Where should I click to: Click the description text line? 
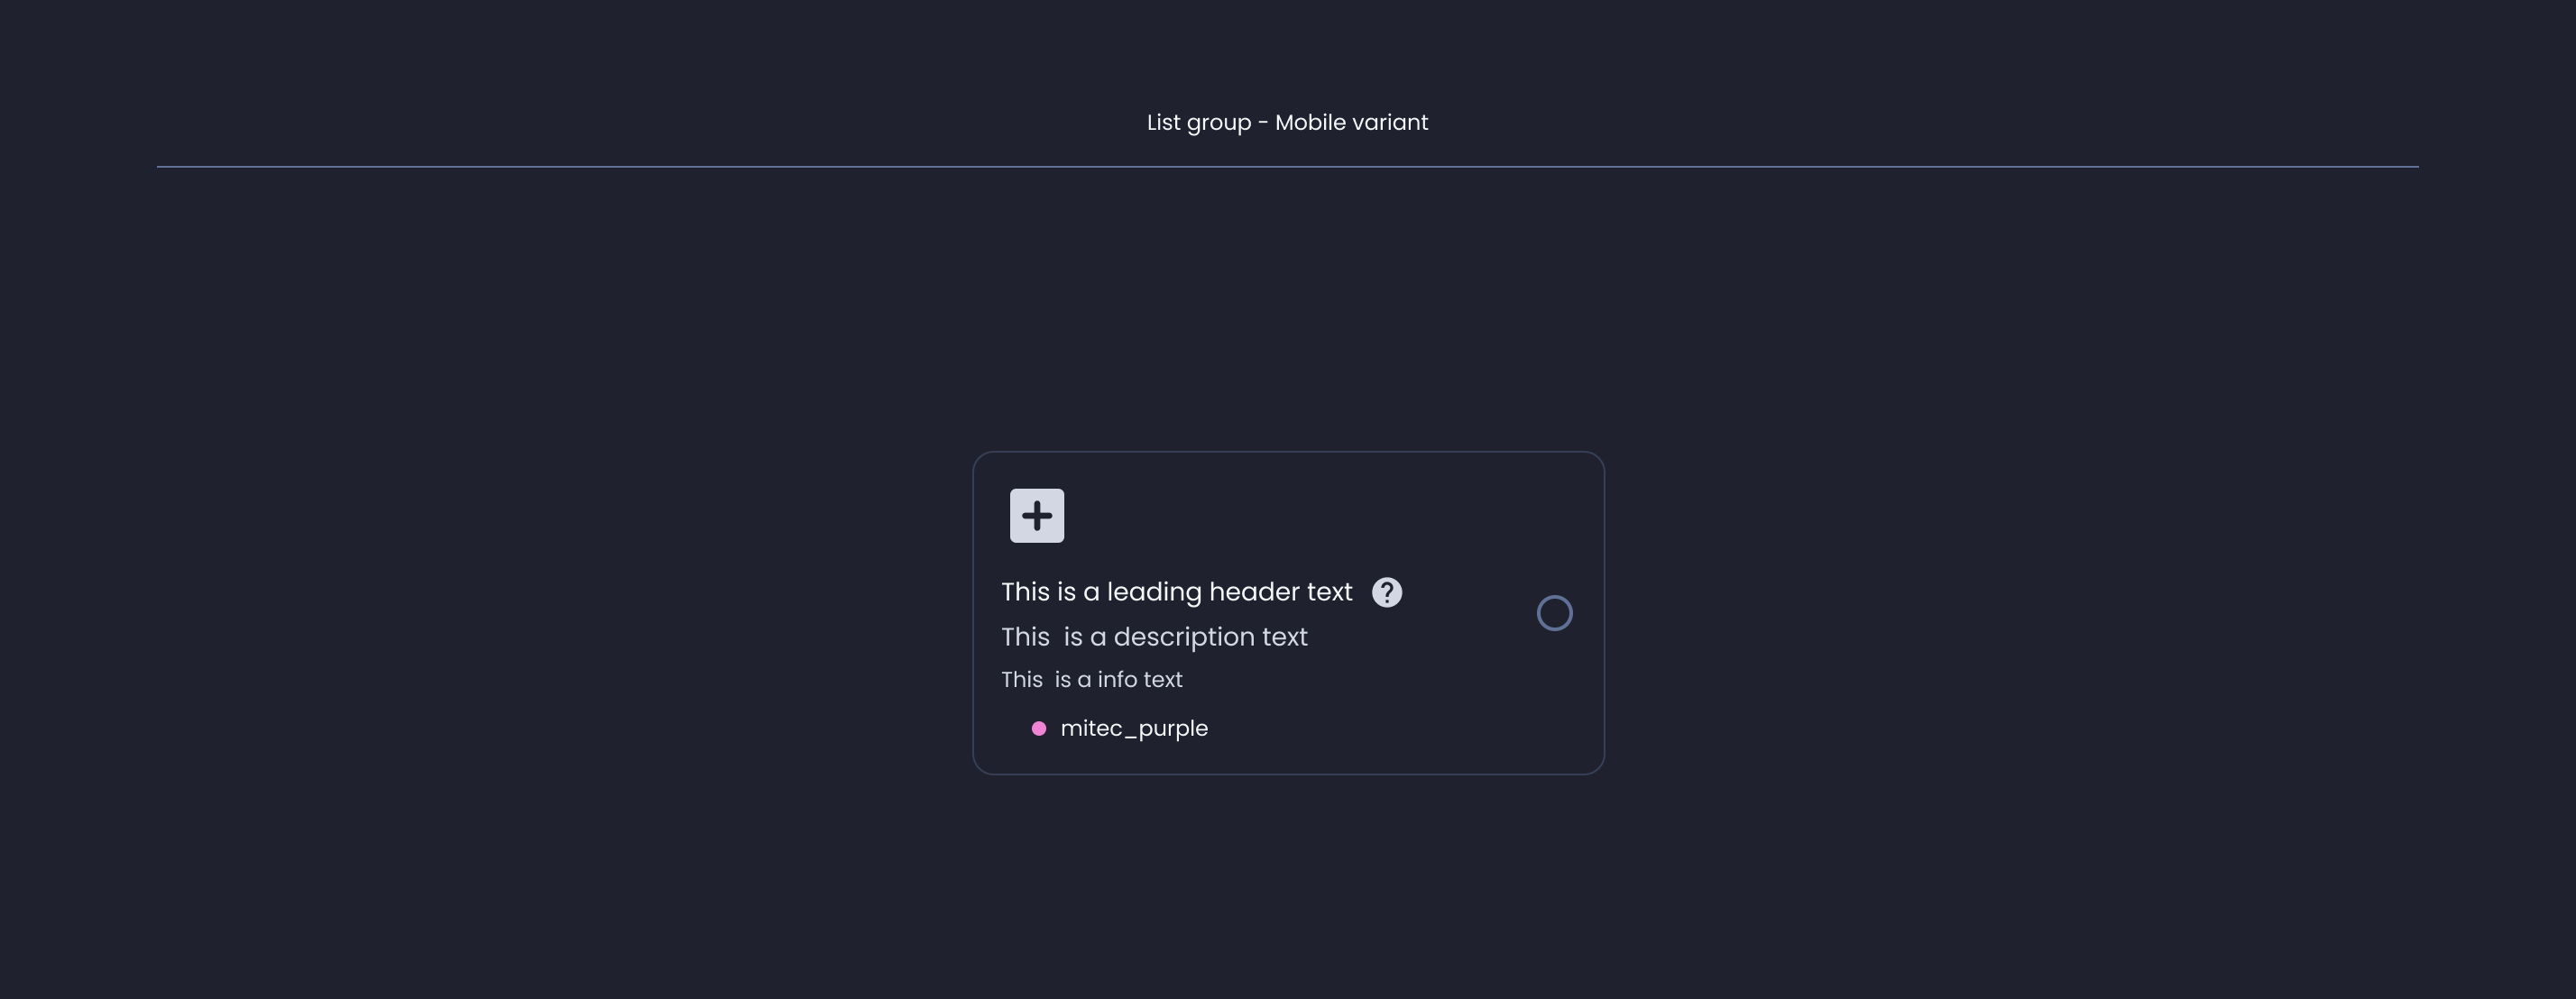pos(1155,637)
